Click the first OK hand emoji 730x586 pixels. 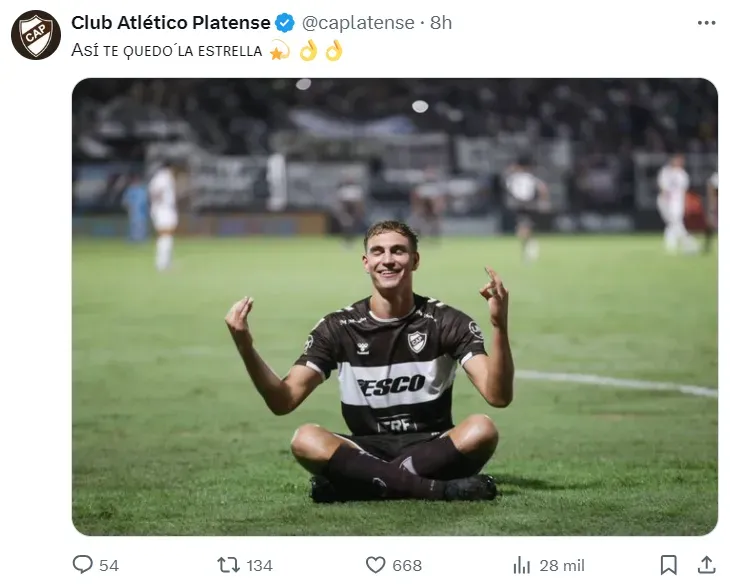pyautogui.click(x=308, y=50)
